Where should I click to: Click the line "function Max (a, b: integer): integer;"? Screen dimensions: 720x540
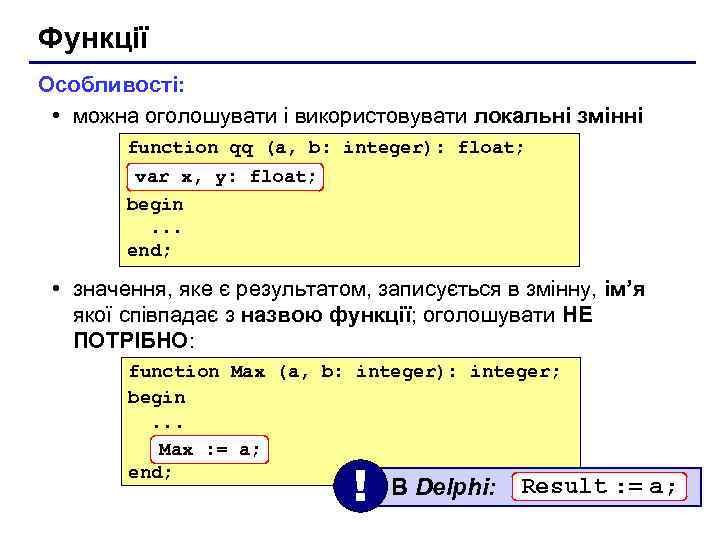click(x=344, y=371)
